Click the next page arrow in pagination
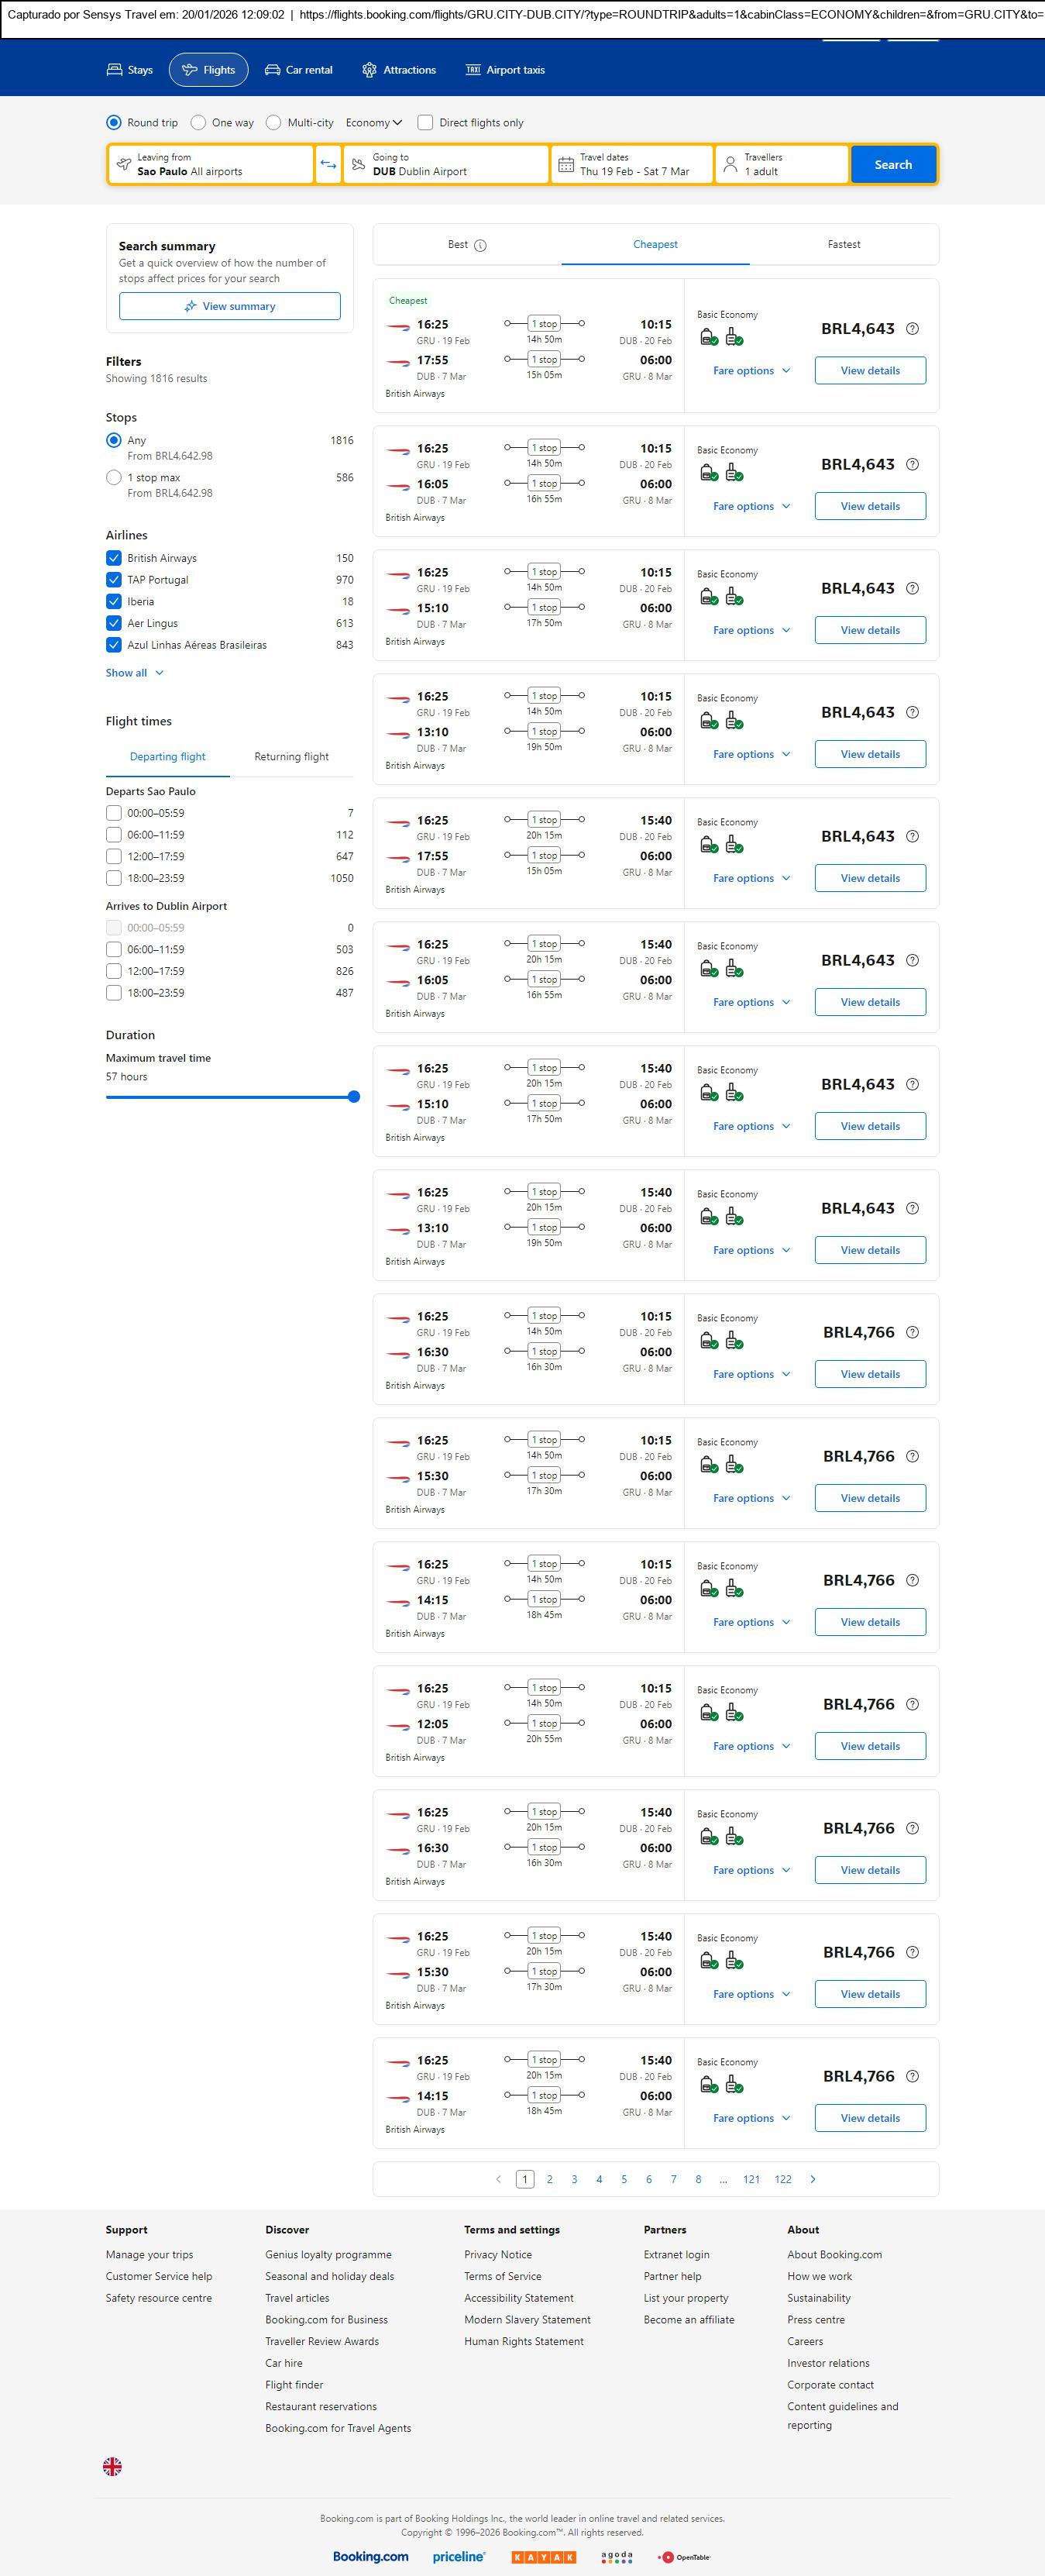 click(x=813, y=2179)
